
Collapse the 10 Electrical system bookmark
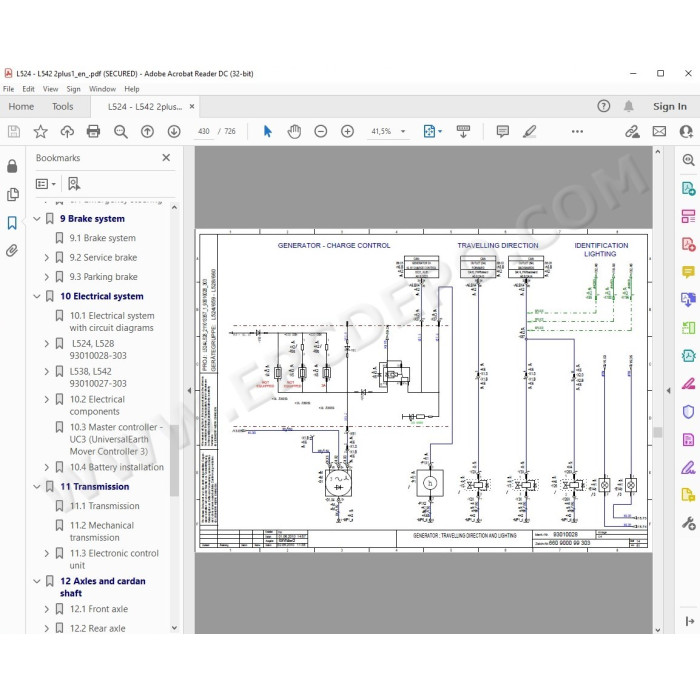pyautogui.click(x=37, y=296)
